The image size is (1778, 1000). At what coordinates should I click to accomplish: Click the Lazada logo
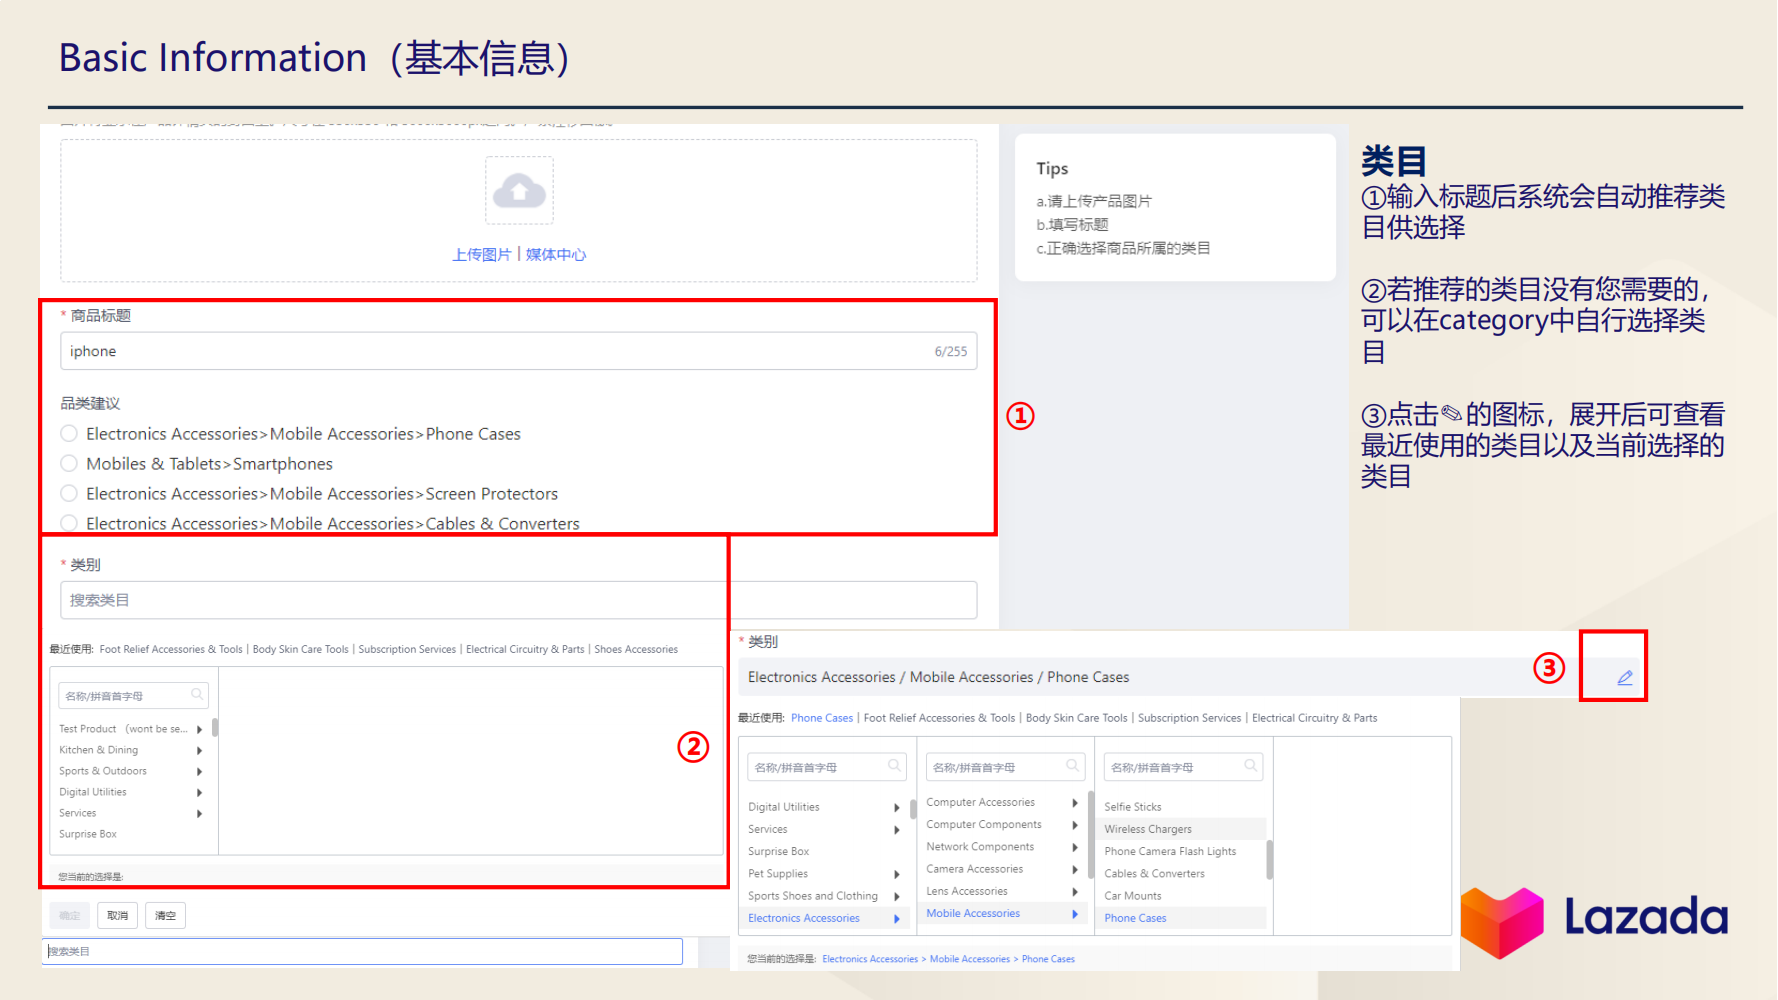tap(1594, 918)
